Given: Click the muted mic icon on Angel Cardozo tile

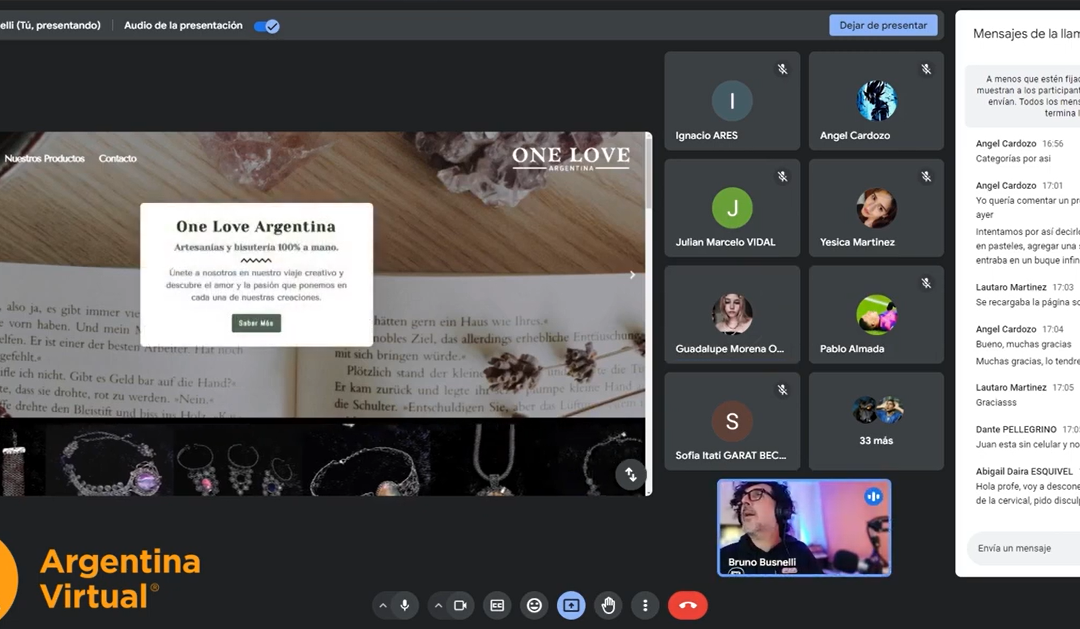Looking at the screenshot, I should pos(926,69).
